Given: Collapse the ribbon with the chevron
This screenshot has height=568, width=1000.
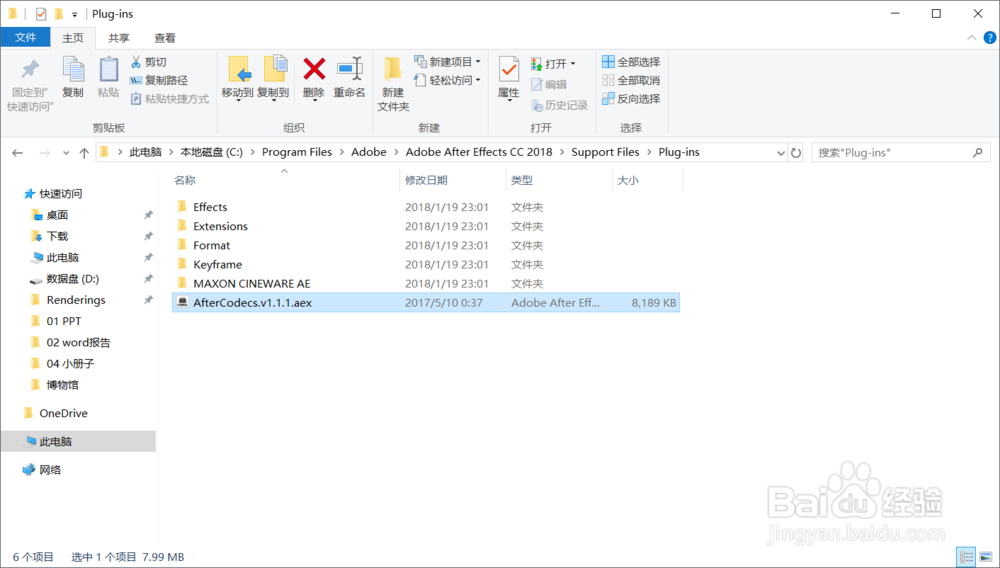Looking at the screenshot, I should (x=971, y=38).
